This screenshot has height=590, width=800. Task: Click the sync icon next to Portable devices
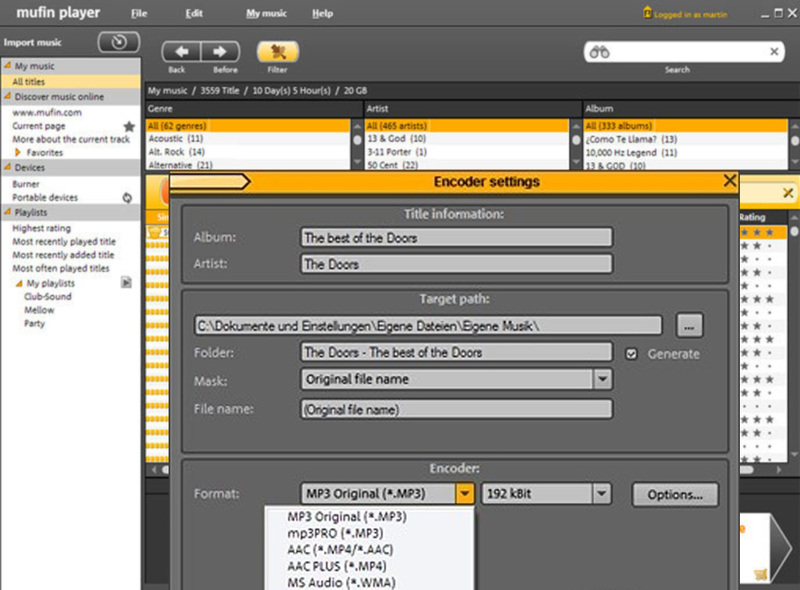tap(127, 198)
